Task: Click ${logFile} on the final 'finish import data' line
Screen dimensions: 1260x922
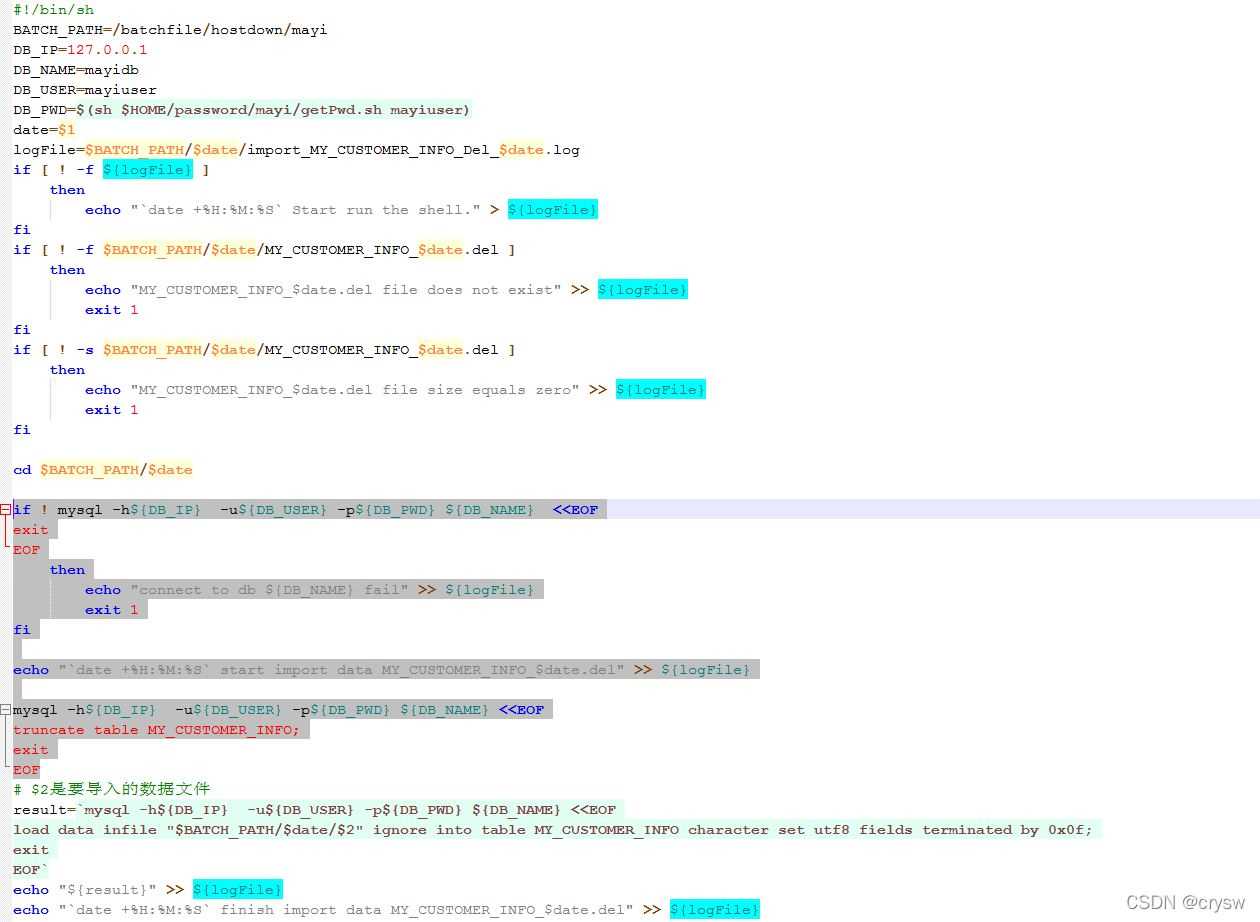Action: click(x=714, y=909)
